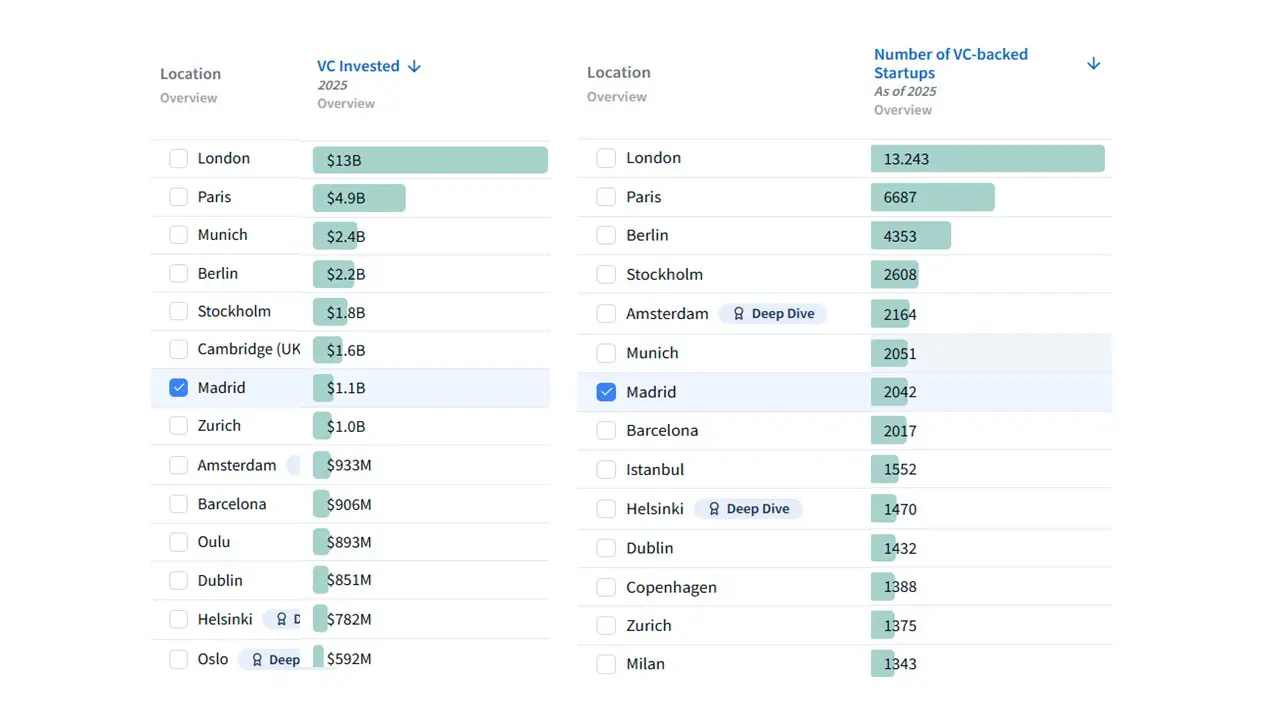Click the ribbon icon next to Helsinki in left table

tap(281, 620)
